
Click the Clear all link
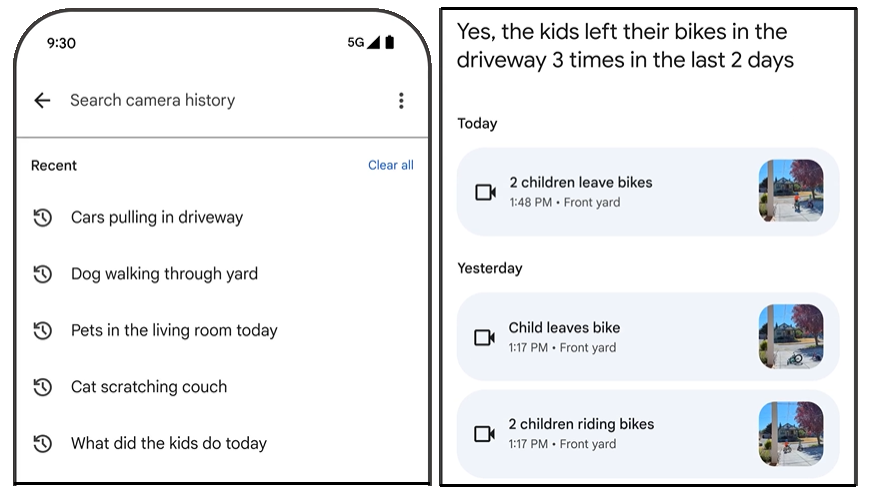tap(390, 165)
